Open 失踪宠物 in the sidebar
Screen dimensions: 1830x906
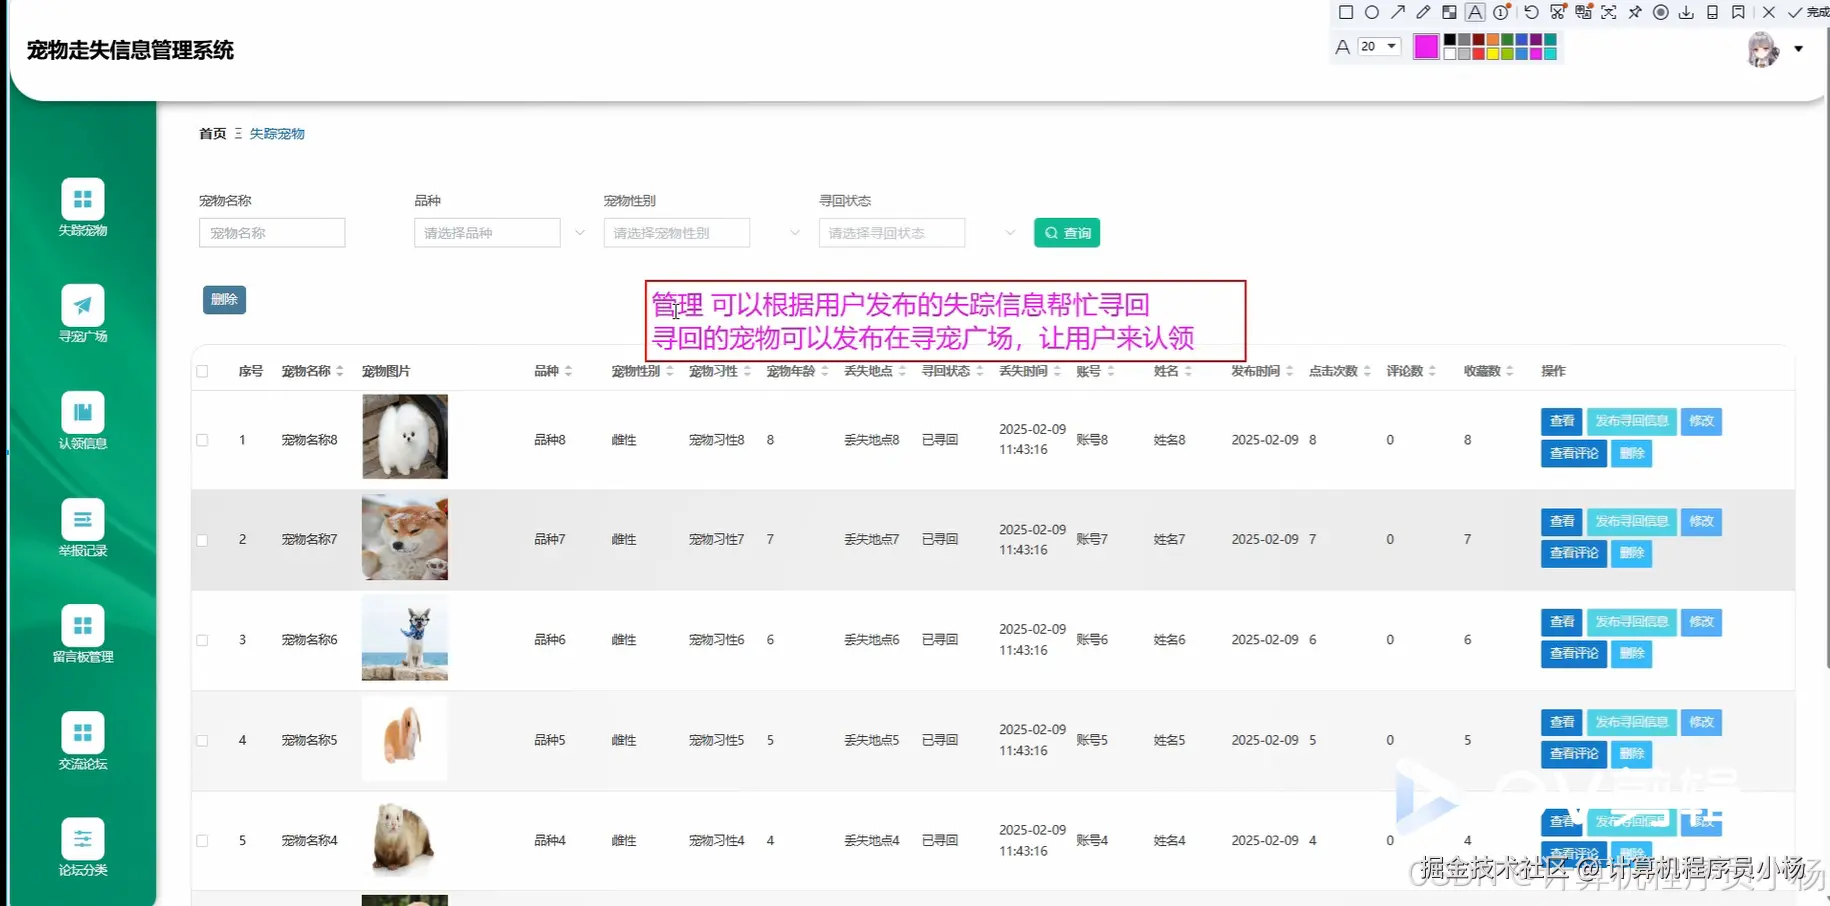[82, 208]
